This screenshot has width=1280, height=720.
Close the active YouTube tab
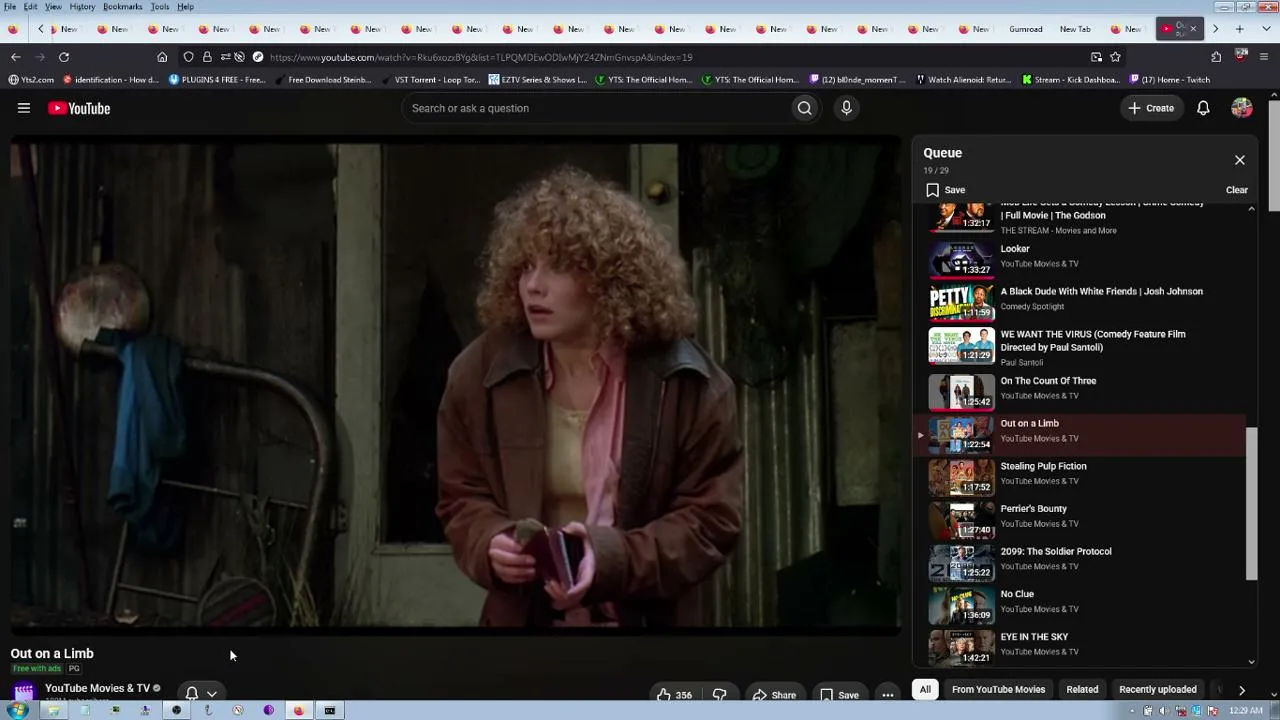click(x=1193, y=29)
